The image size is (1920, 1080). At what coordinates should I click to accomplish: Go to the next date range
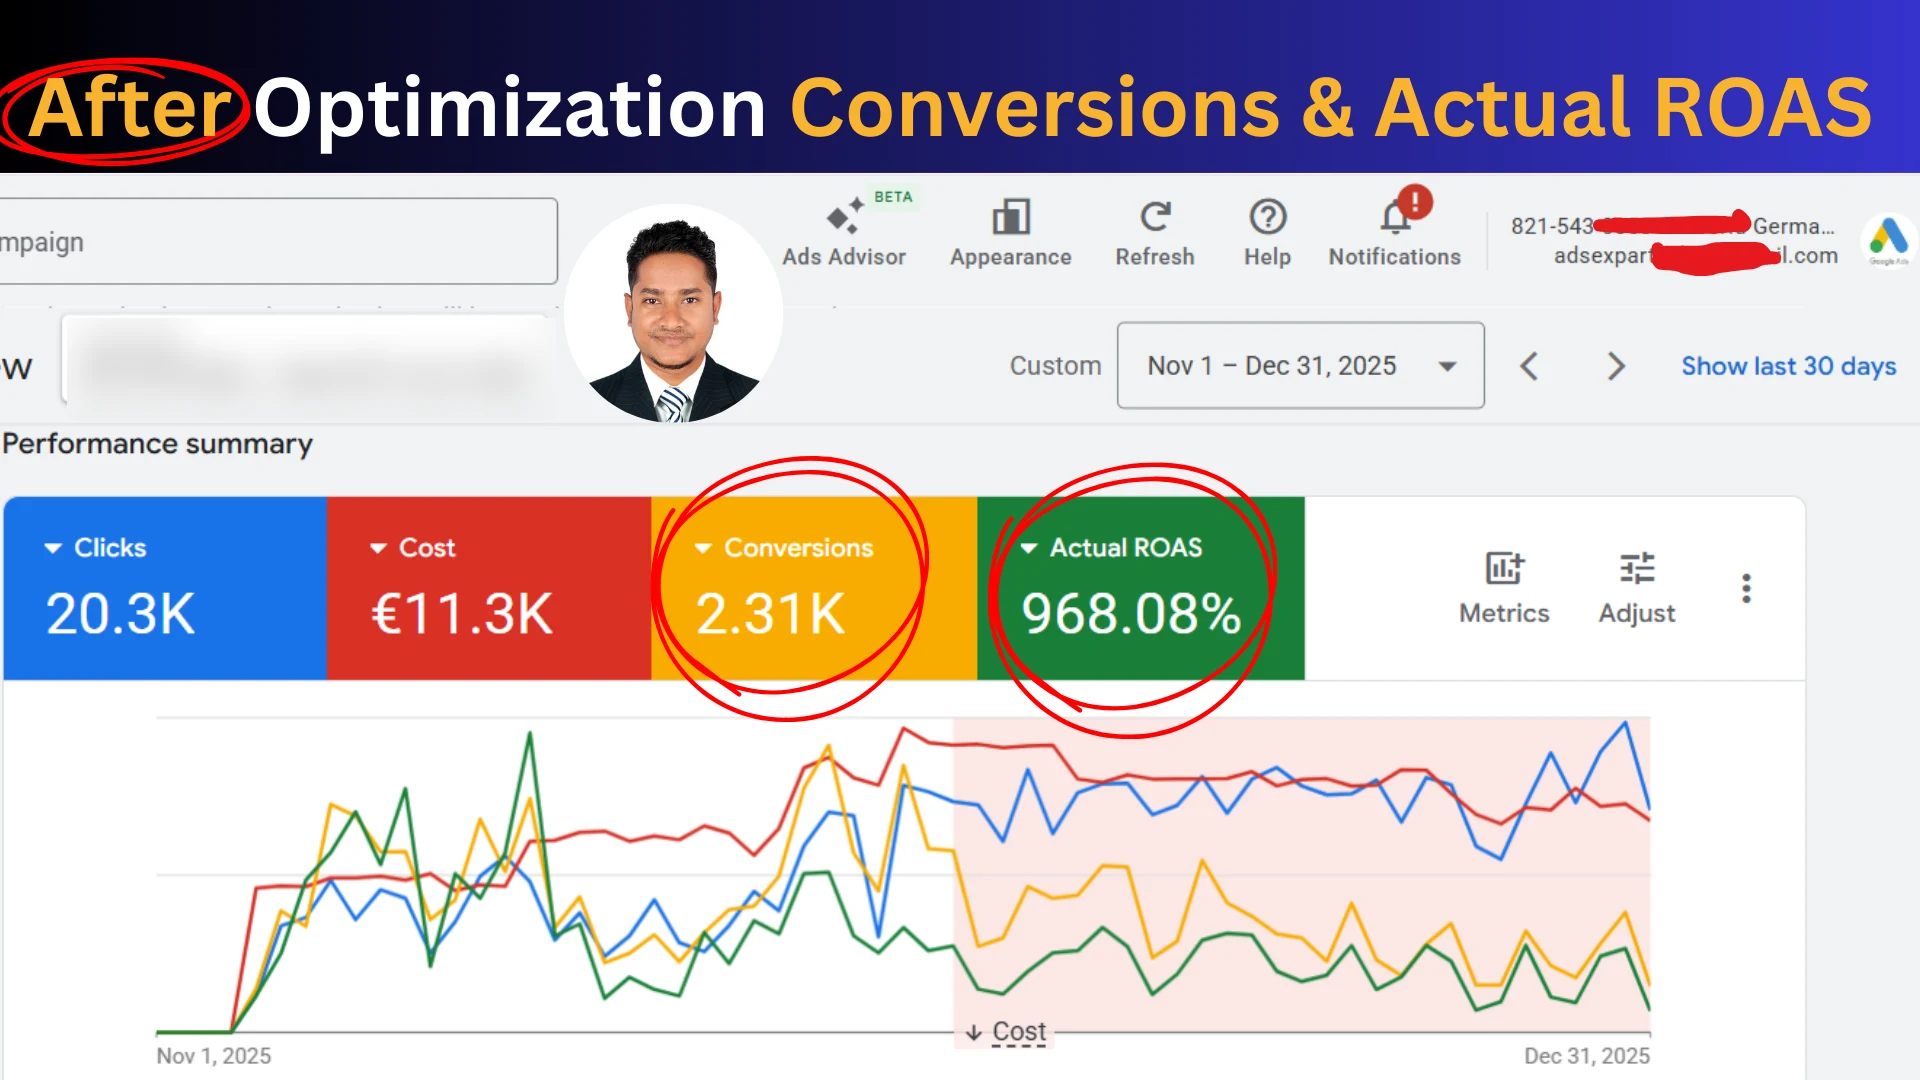point(1616,366)
